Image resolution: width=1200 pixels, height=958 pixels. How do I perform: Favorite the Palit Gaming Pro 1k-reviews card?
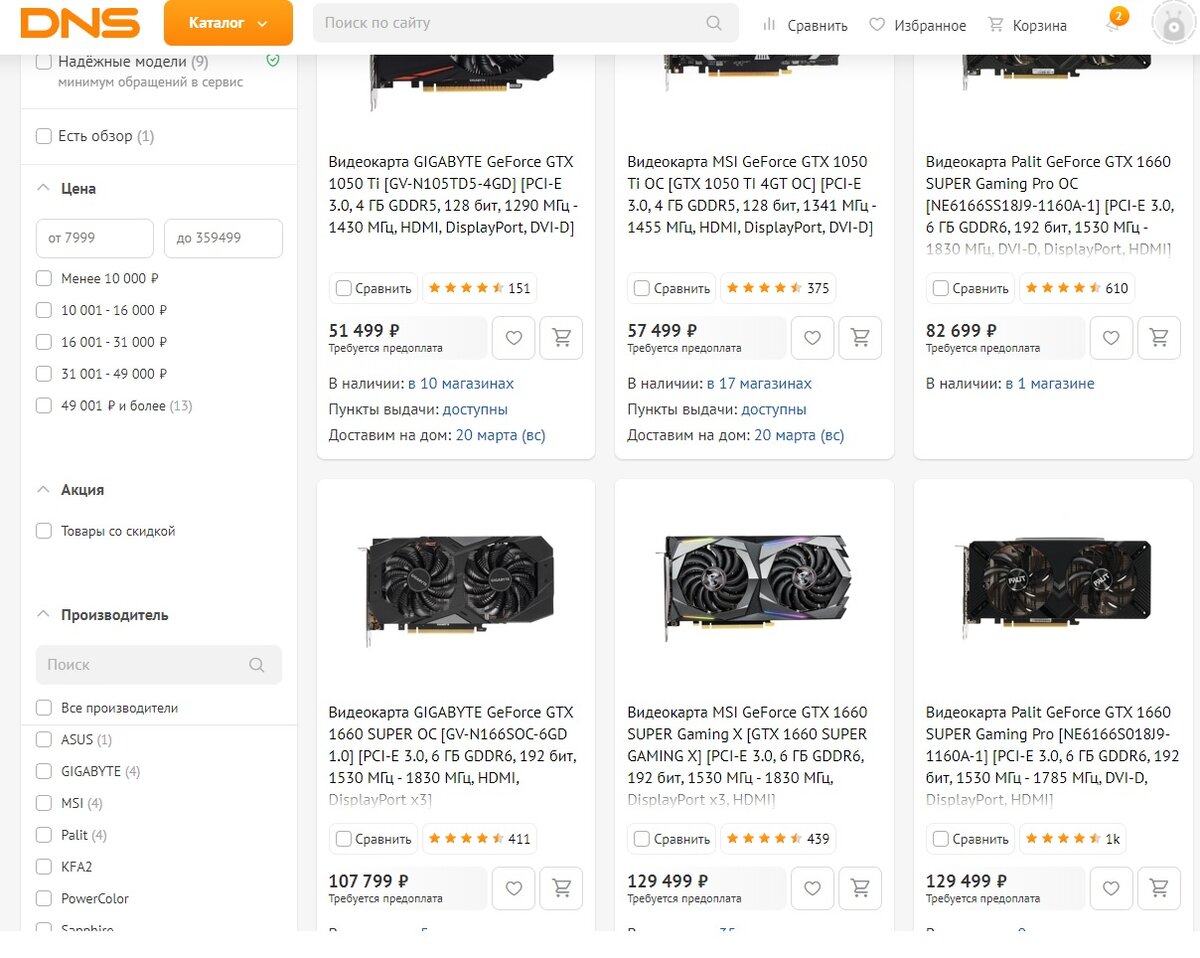click(x=1111, y=888)
